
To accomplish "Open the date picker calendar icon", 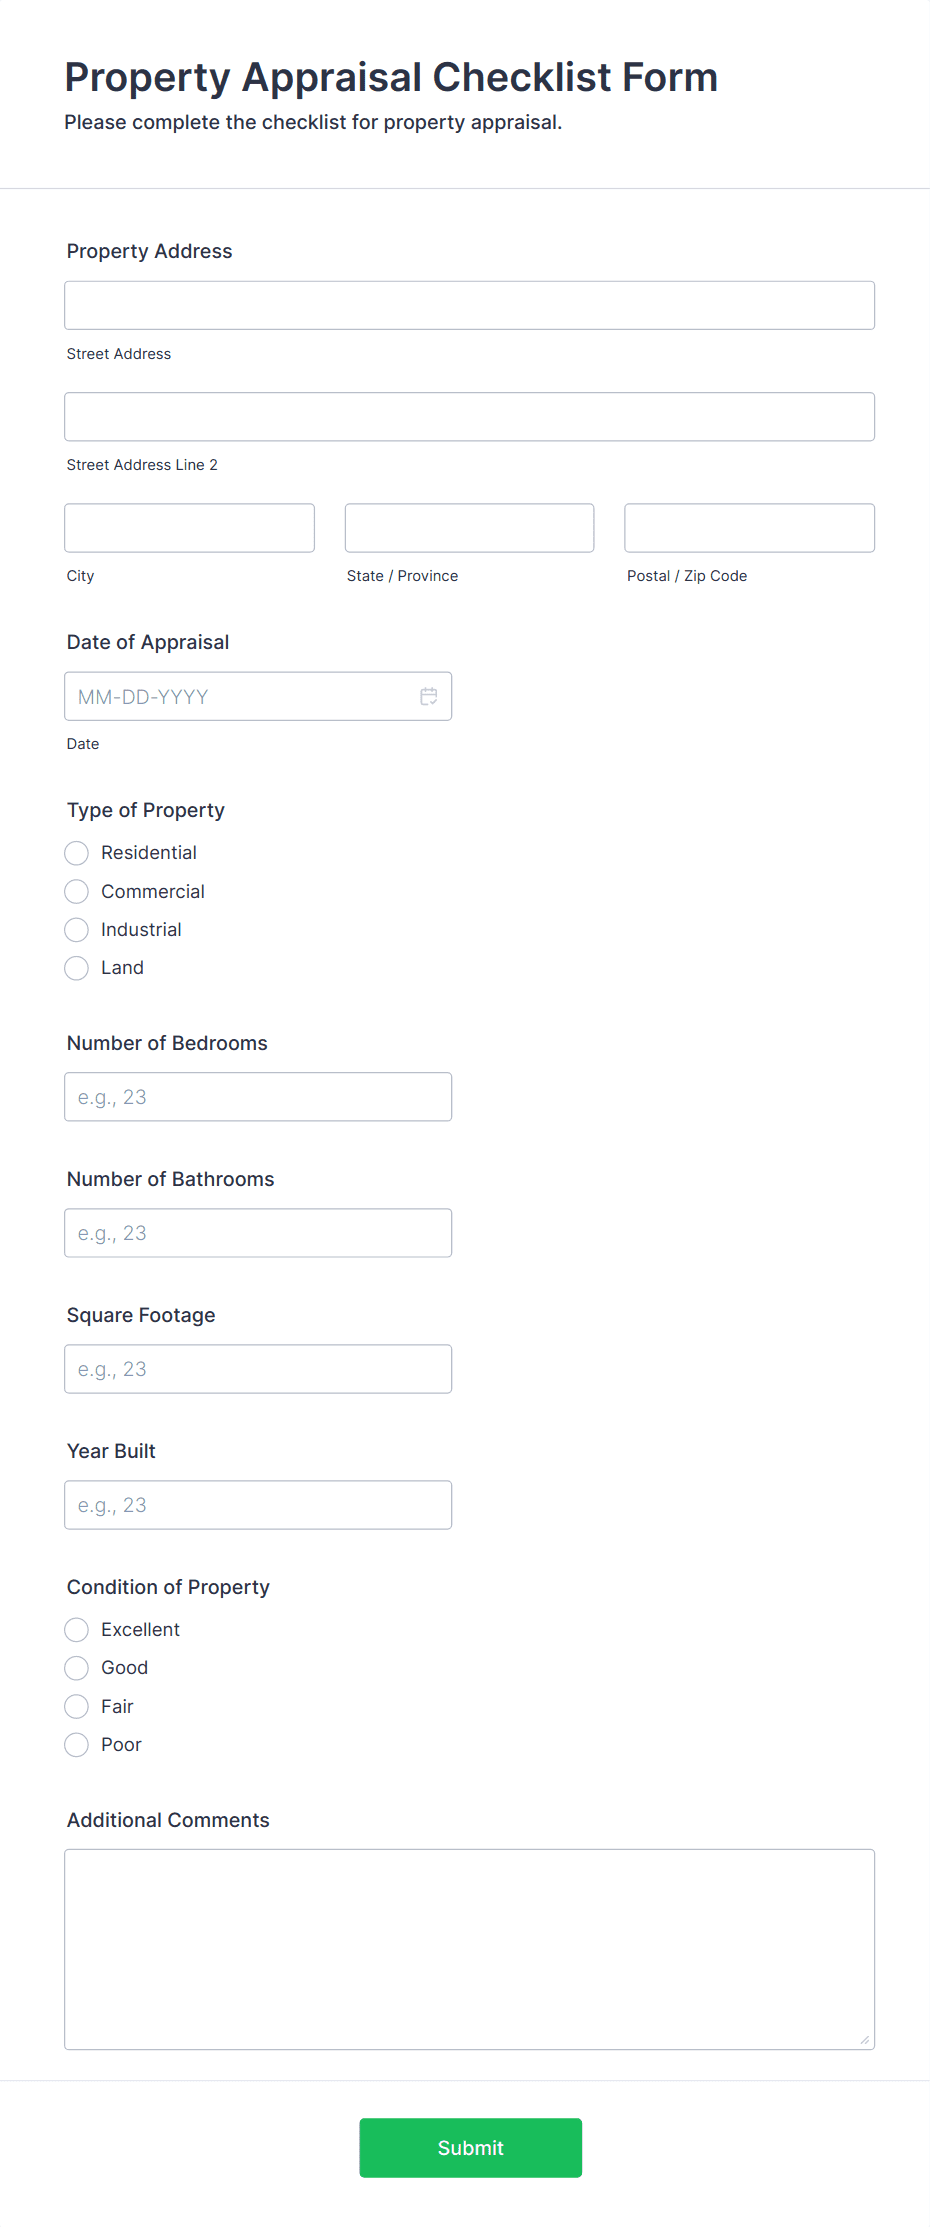I will 428,696.
